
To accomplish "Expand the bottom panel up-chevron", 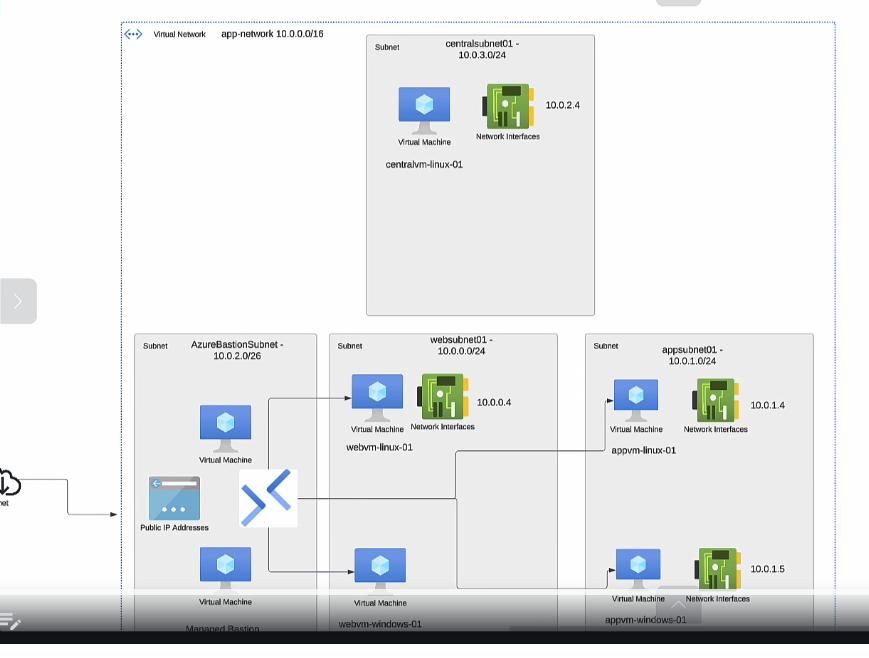I will pos(678,605).
